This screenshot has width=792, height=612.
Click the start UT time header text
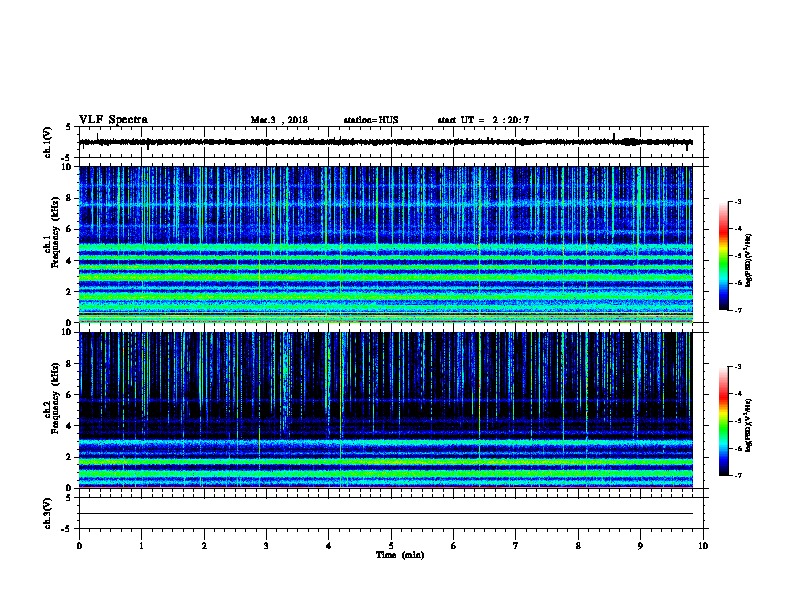[x=483, y=120]
